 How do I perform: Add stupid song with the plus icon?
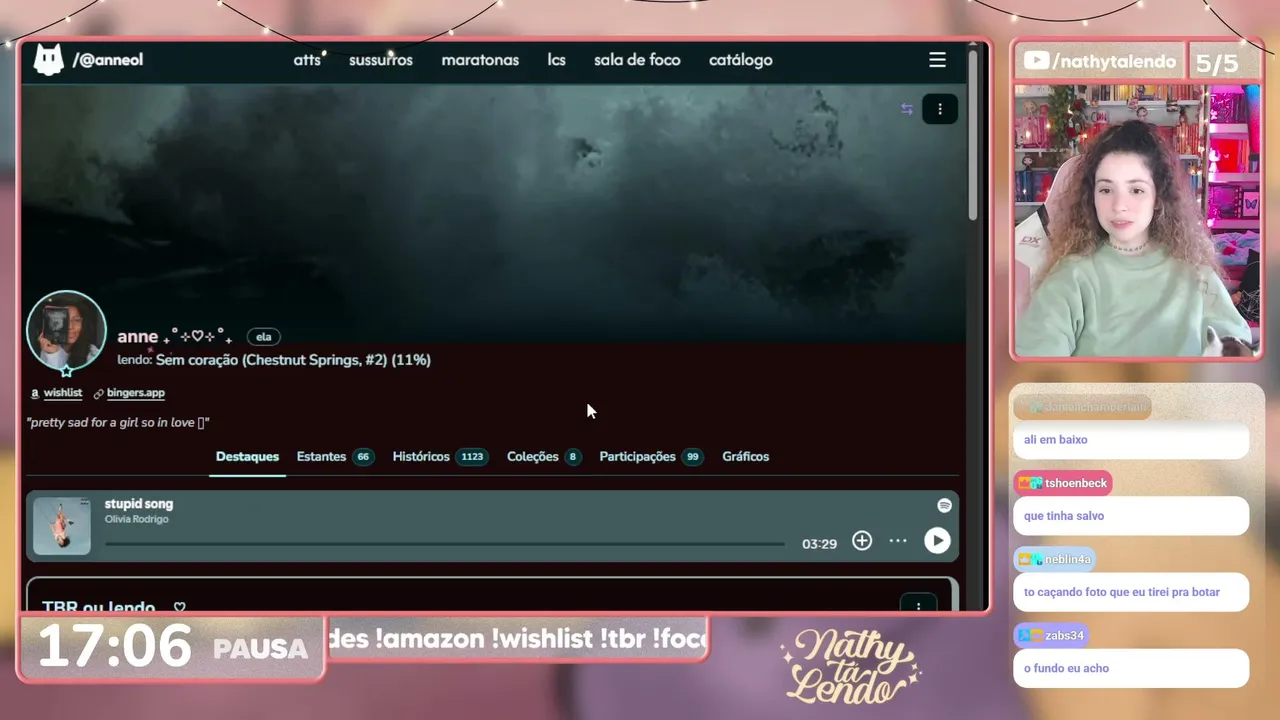862,541
